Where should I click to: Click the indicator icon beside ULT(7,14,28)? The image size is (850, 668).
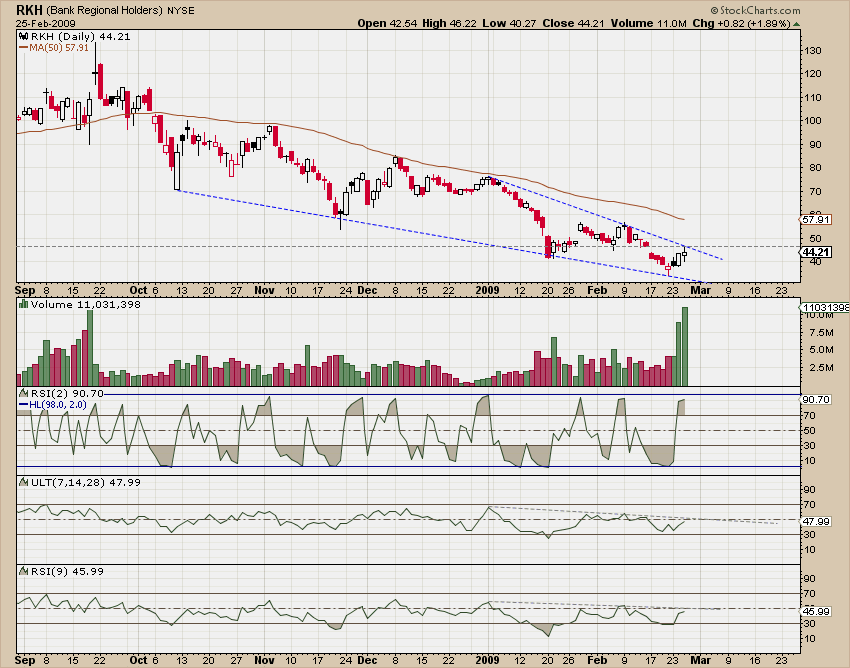(x=23, y=482)
